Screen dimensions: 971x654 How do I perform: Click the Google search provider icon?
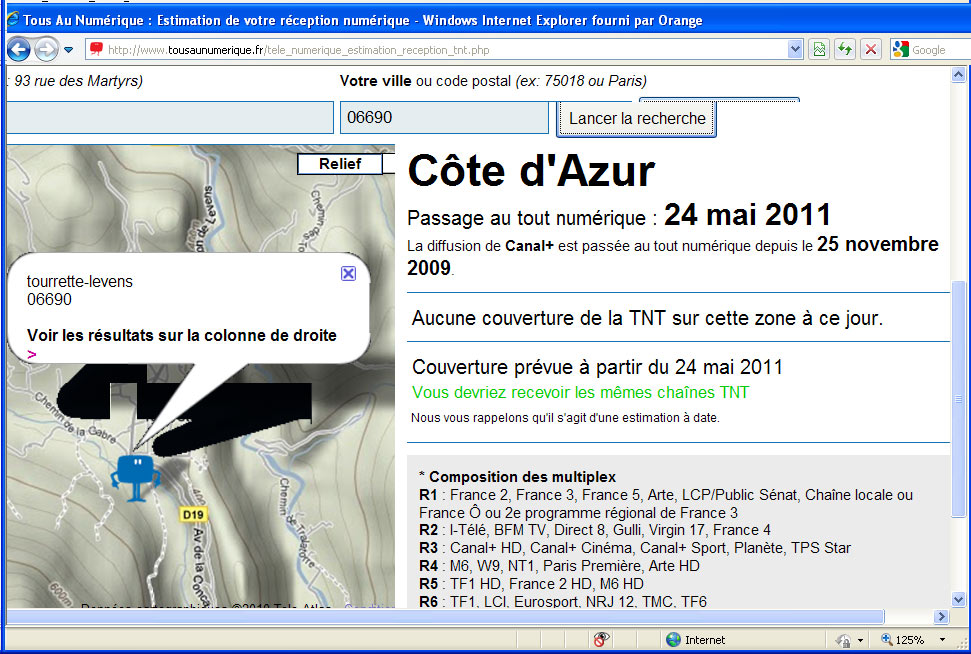tap(900, 50)
